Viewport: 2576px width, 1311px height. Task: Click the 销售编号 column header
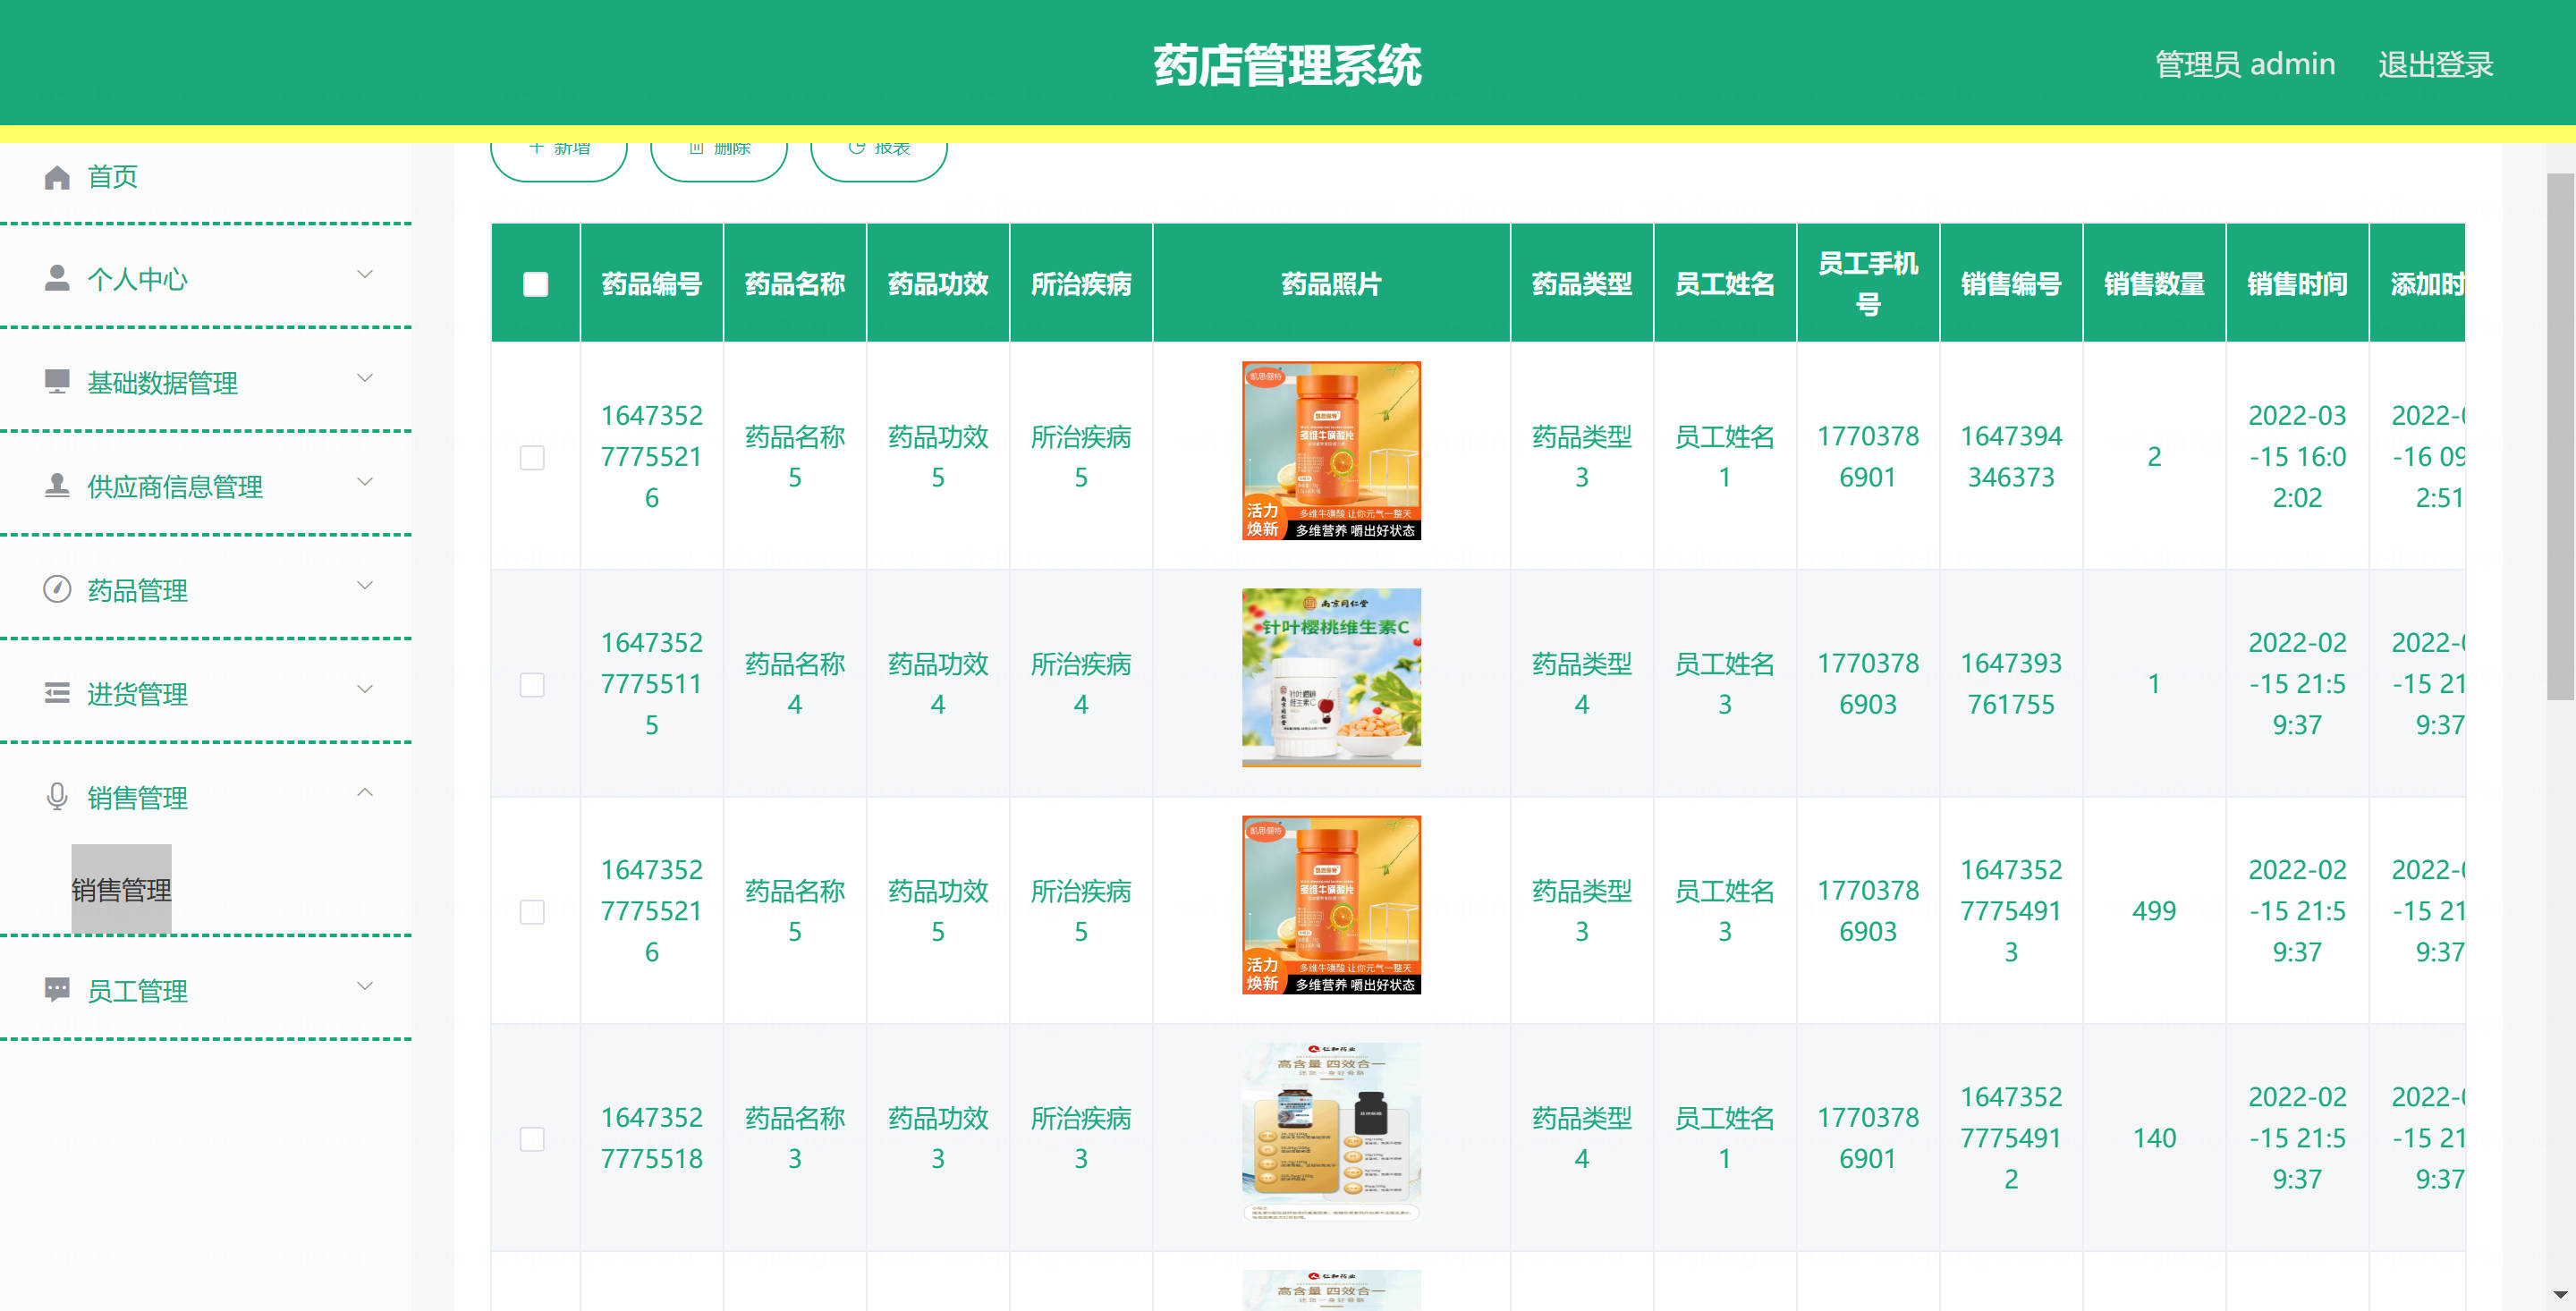2011,284
